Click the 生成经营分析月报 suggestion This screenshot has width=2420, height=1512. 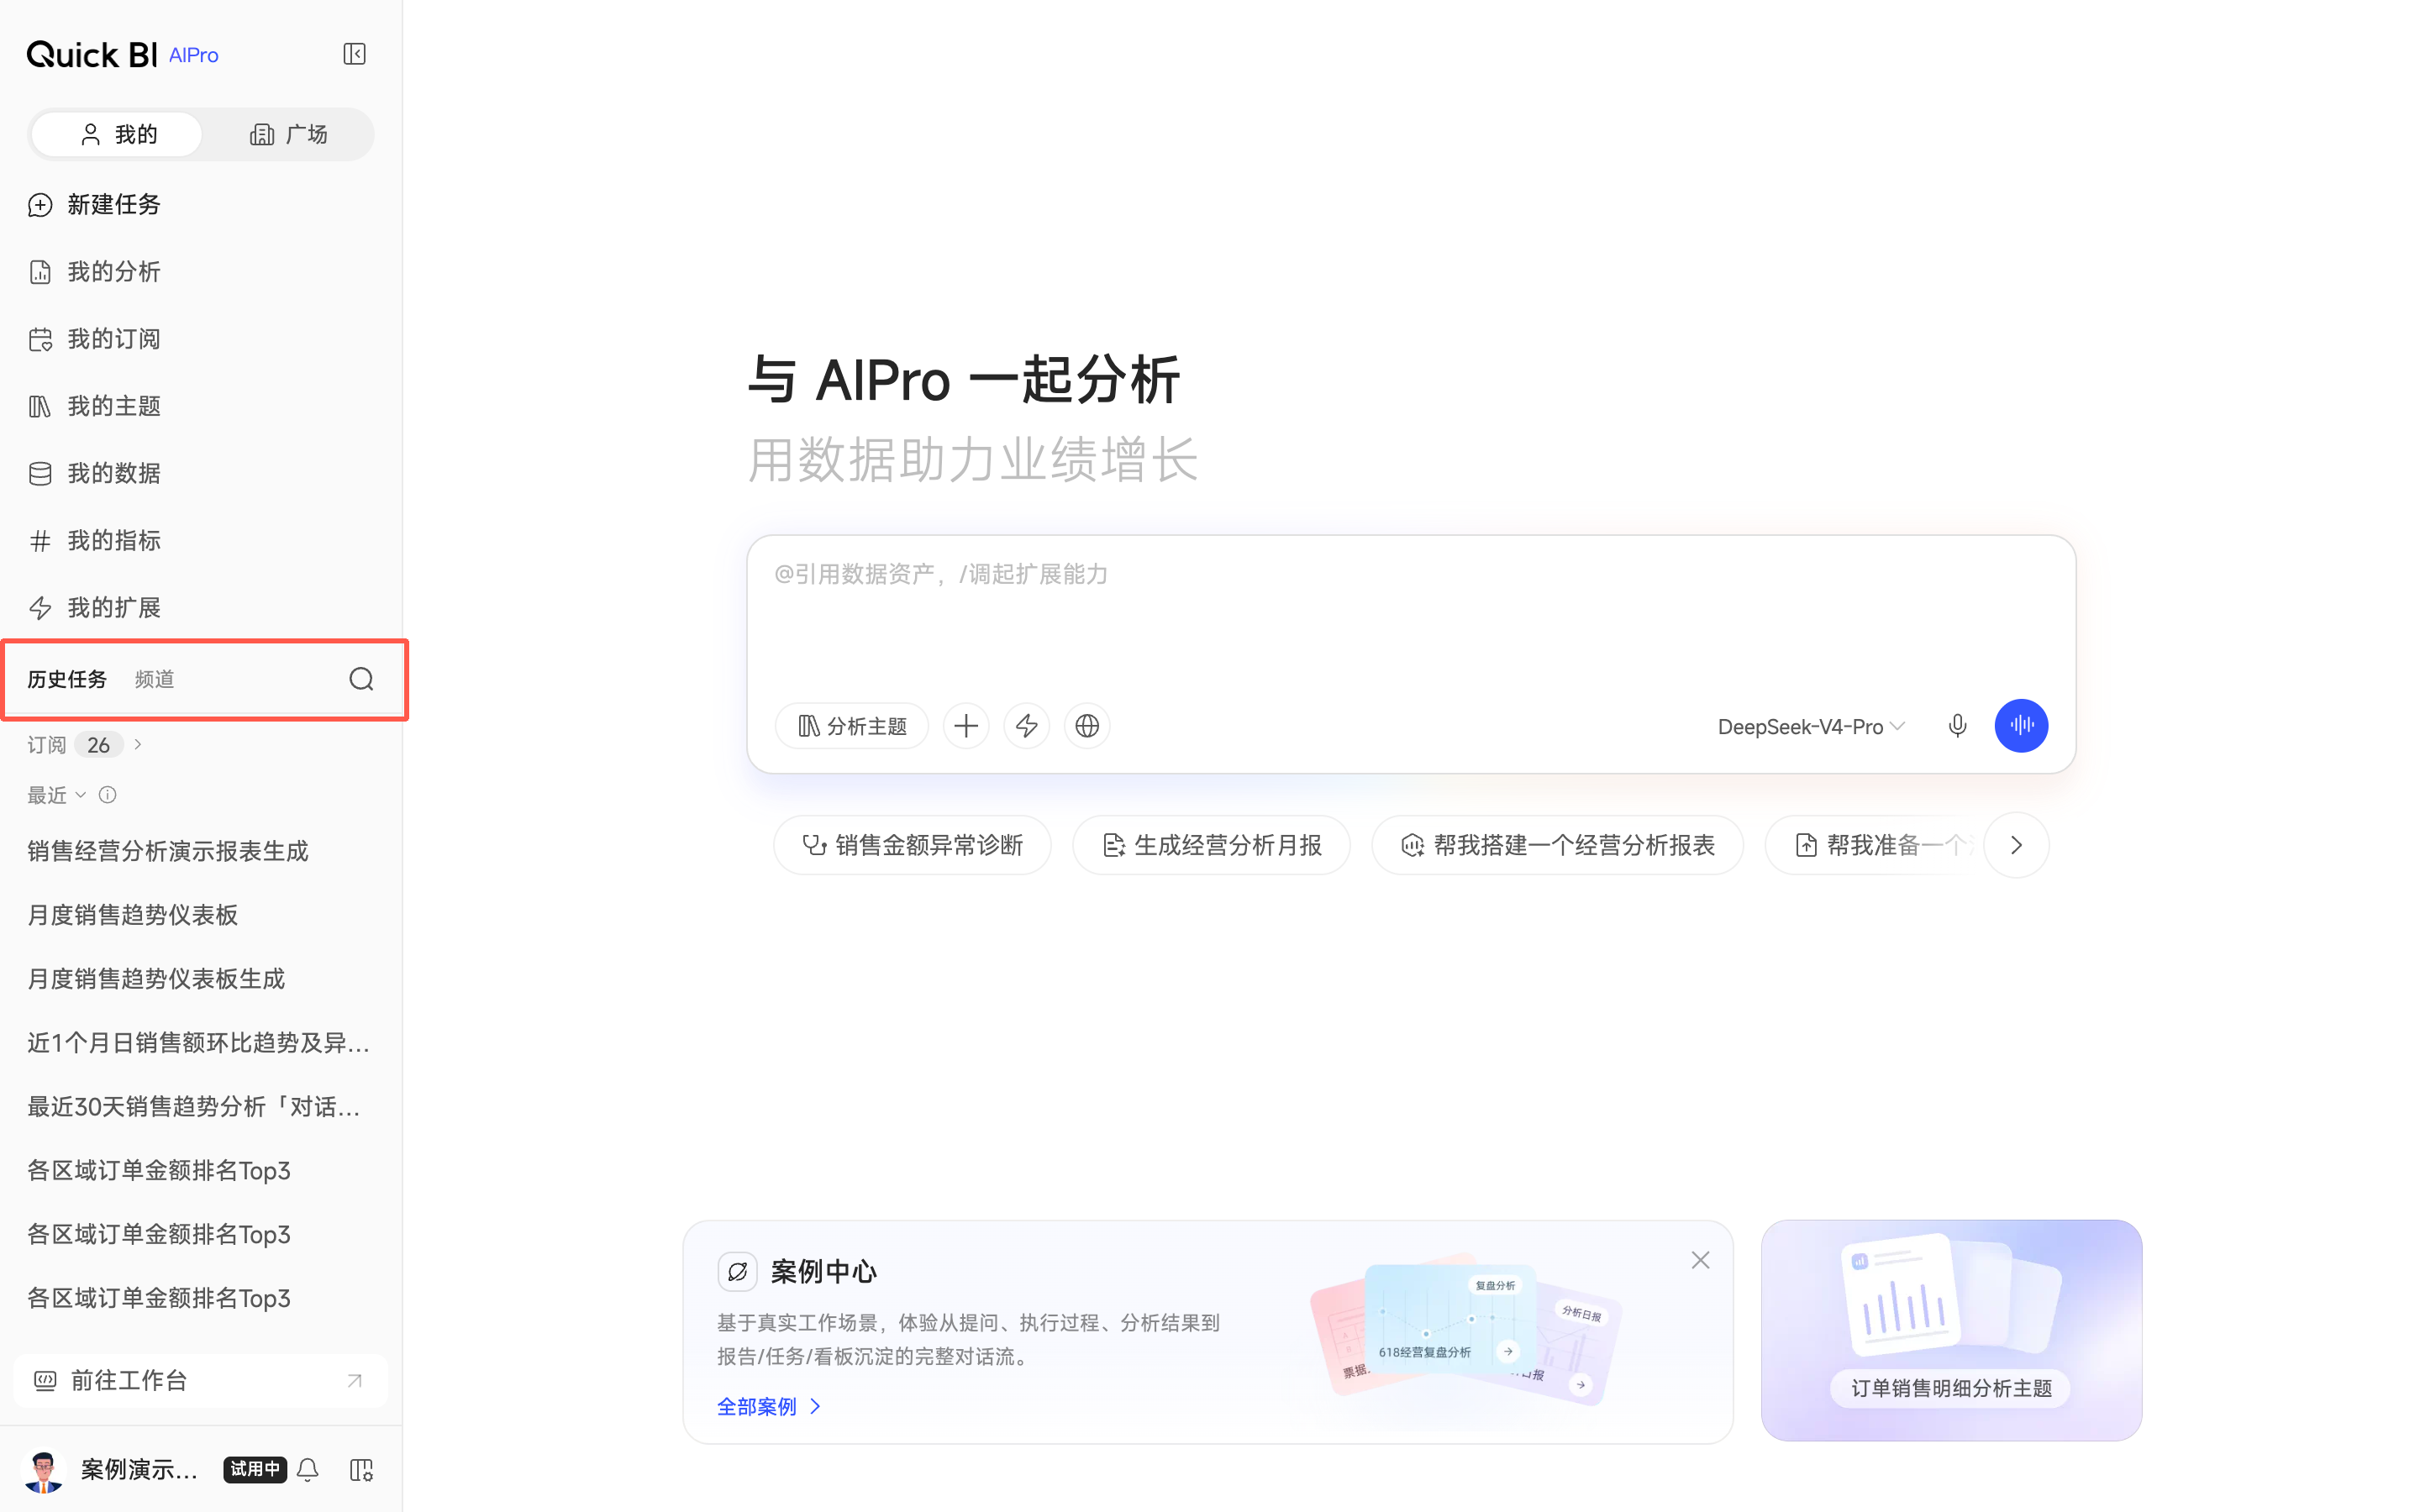tap(1211, 846)
